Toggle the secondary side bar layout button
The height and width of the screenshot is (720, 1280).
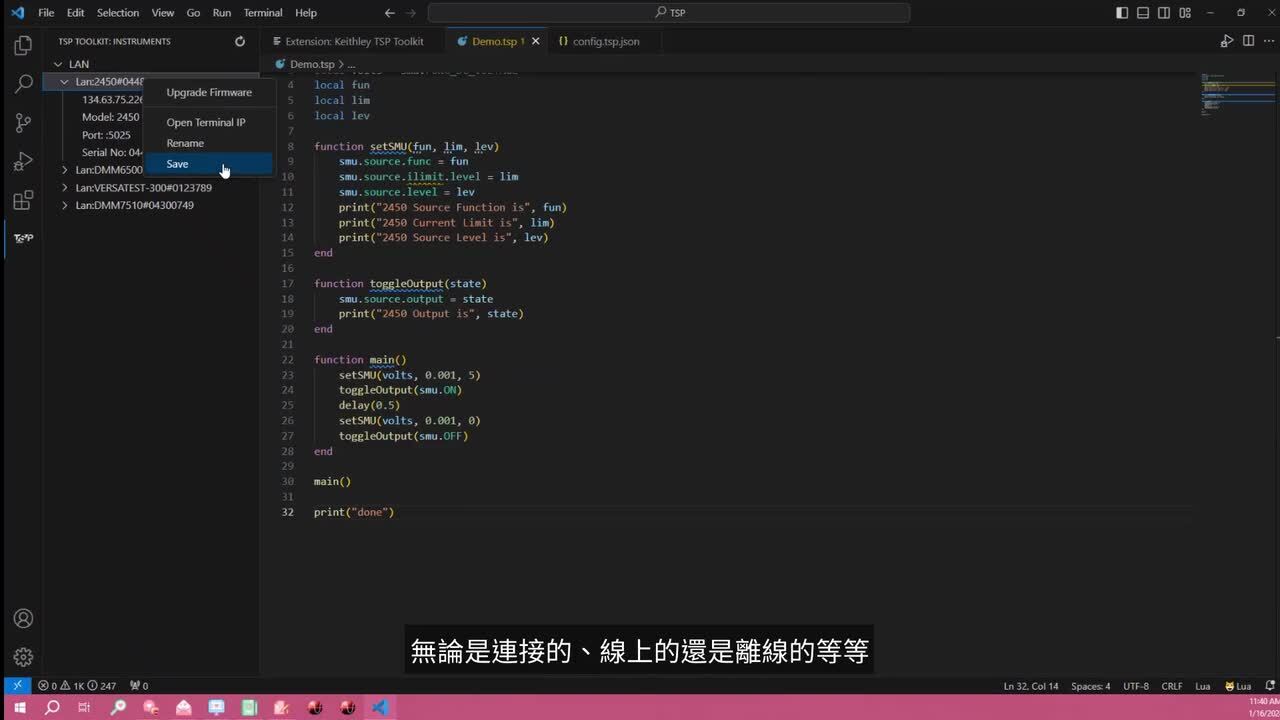point(1163,13)
